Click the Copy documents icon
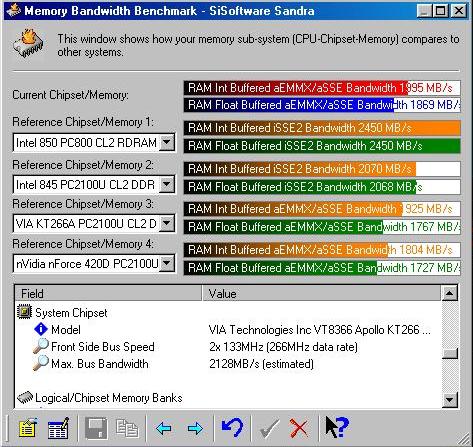Image resolution: width=473 pixels, height=447 pixels. pyautogui.click(x=127, y=428)
